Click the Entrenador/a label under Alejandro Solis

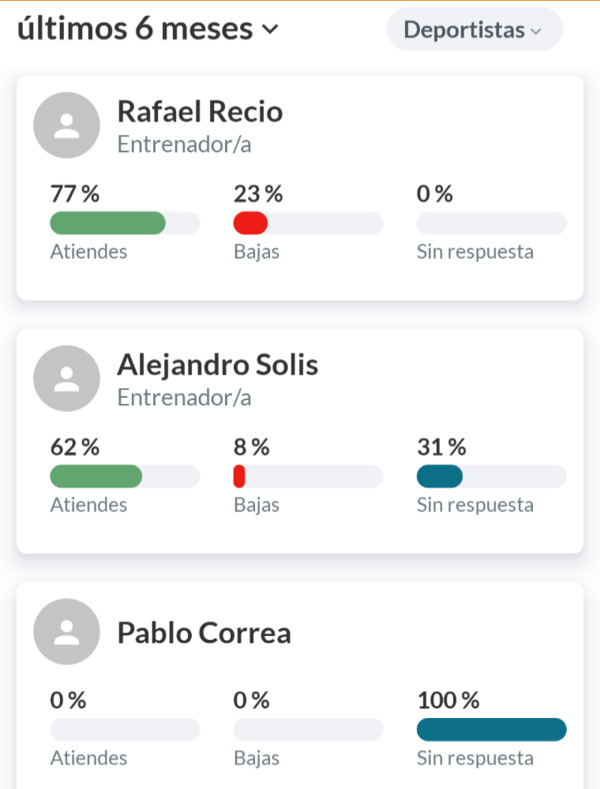click(184, 398)
